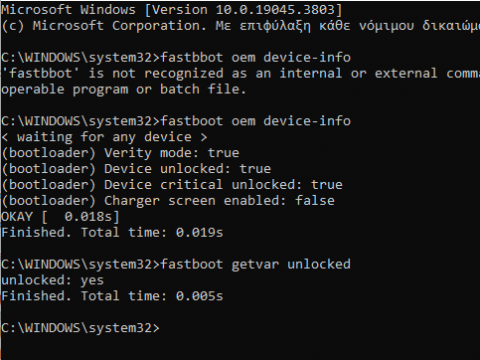
Task: Click the empty console area below the prompt
Action: pyautogui.click(x=240, y=348)
